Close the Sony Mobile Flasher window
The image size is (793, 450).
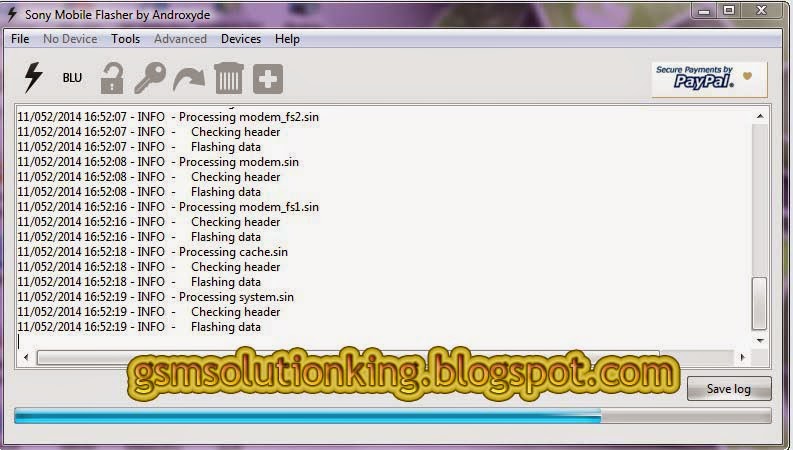click(x=762, y=11)
